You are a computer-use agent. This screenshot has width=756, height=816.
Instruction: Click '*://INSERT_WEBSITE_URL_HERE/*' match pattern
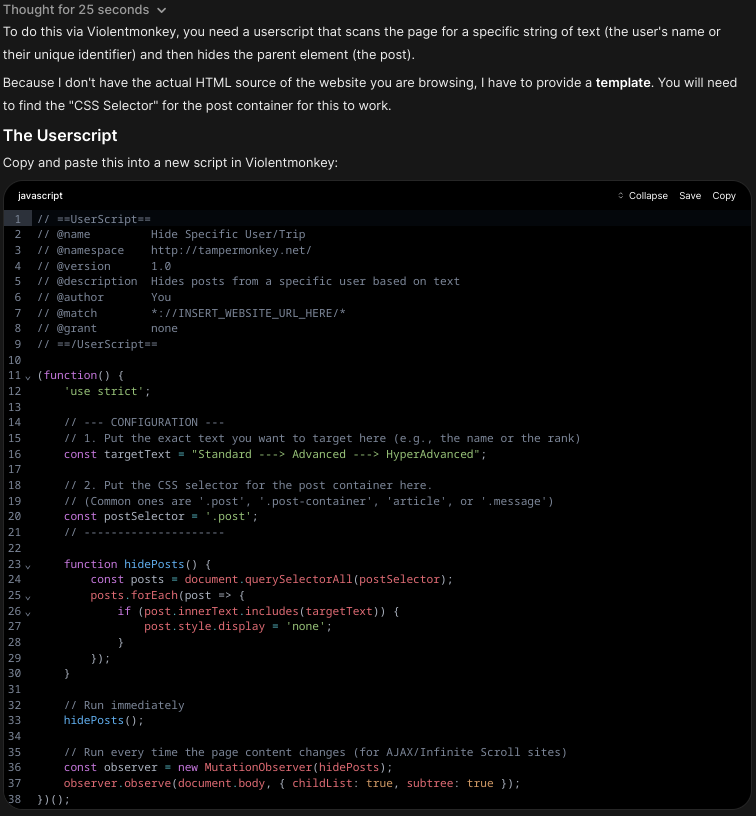pos(248,313)
